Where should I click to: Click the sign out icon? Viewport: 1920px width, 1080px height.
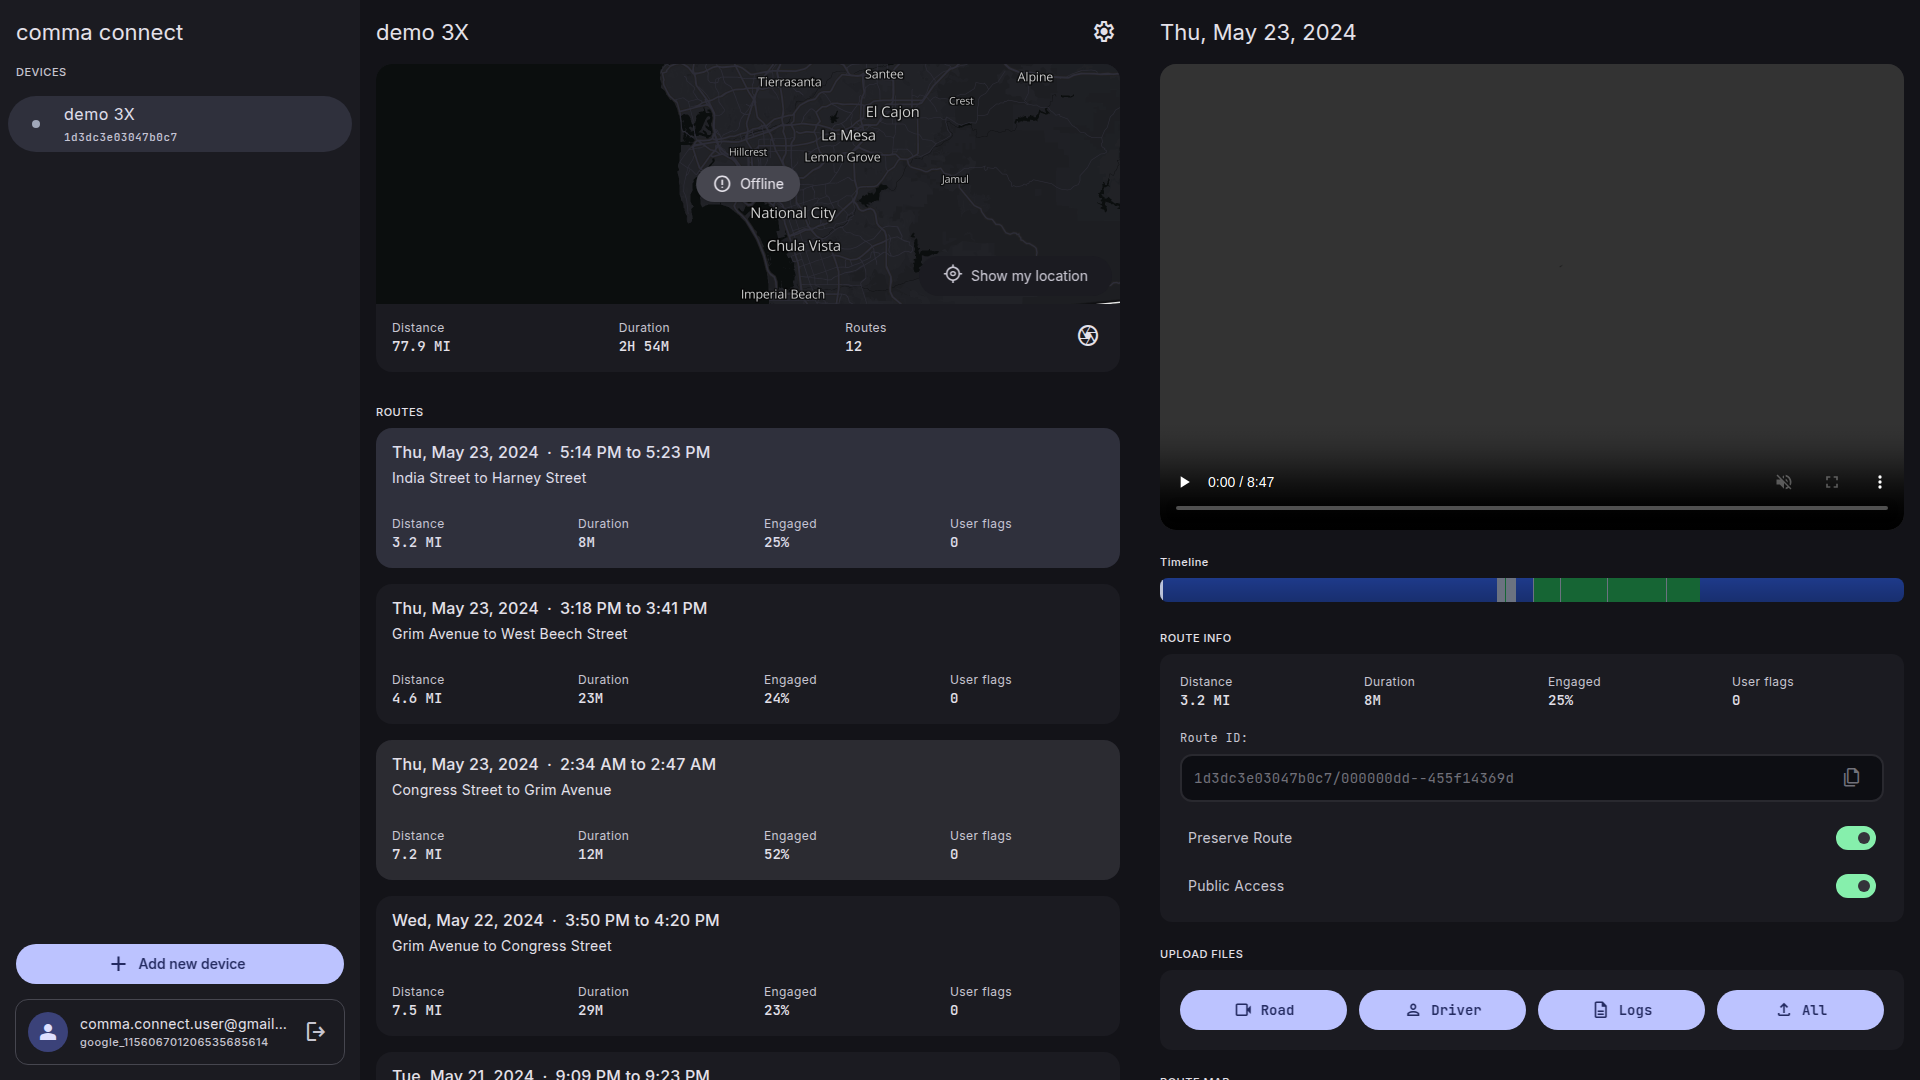click(x=316, y=1032)
